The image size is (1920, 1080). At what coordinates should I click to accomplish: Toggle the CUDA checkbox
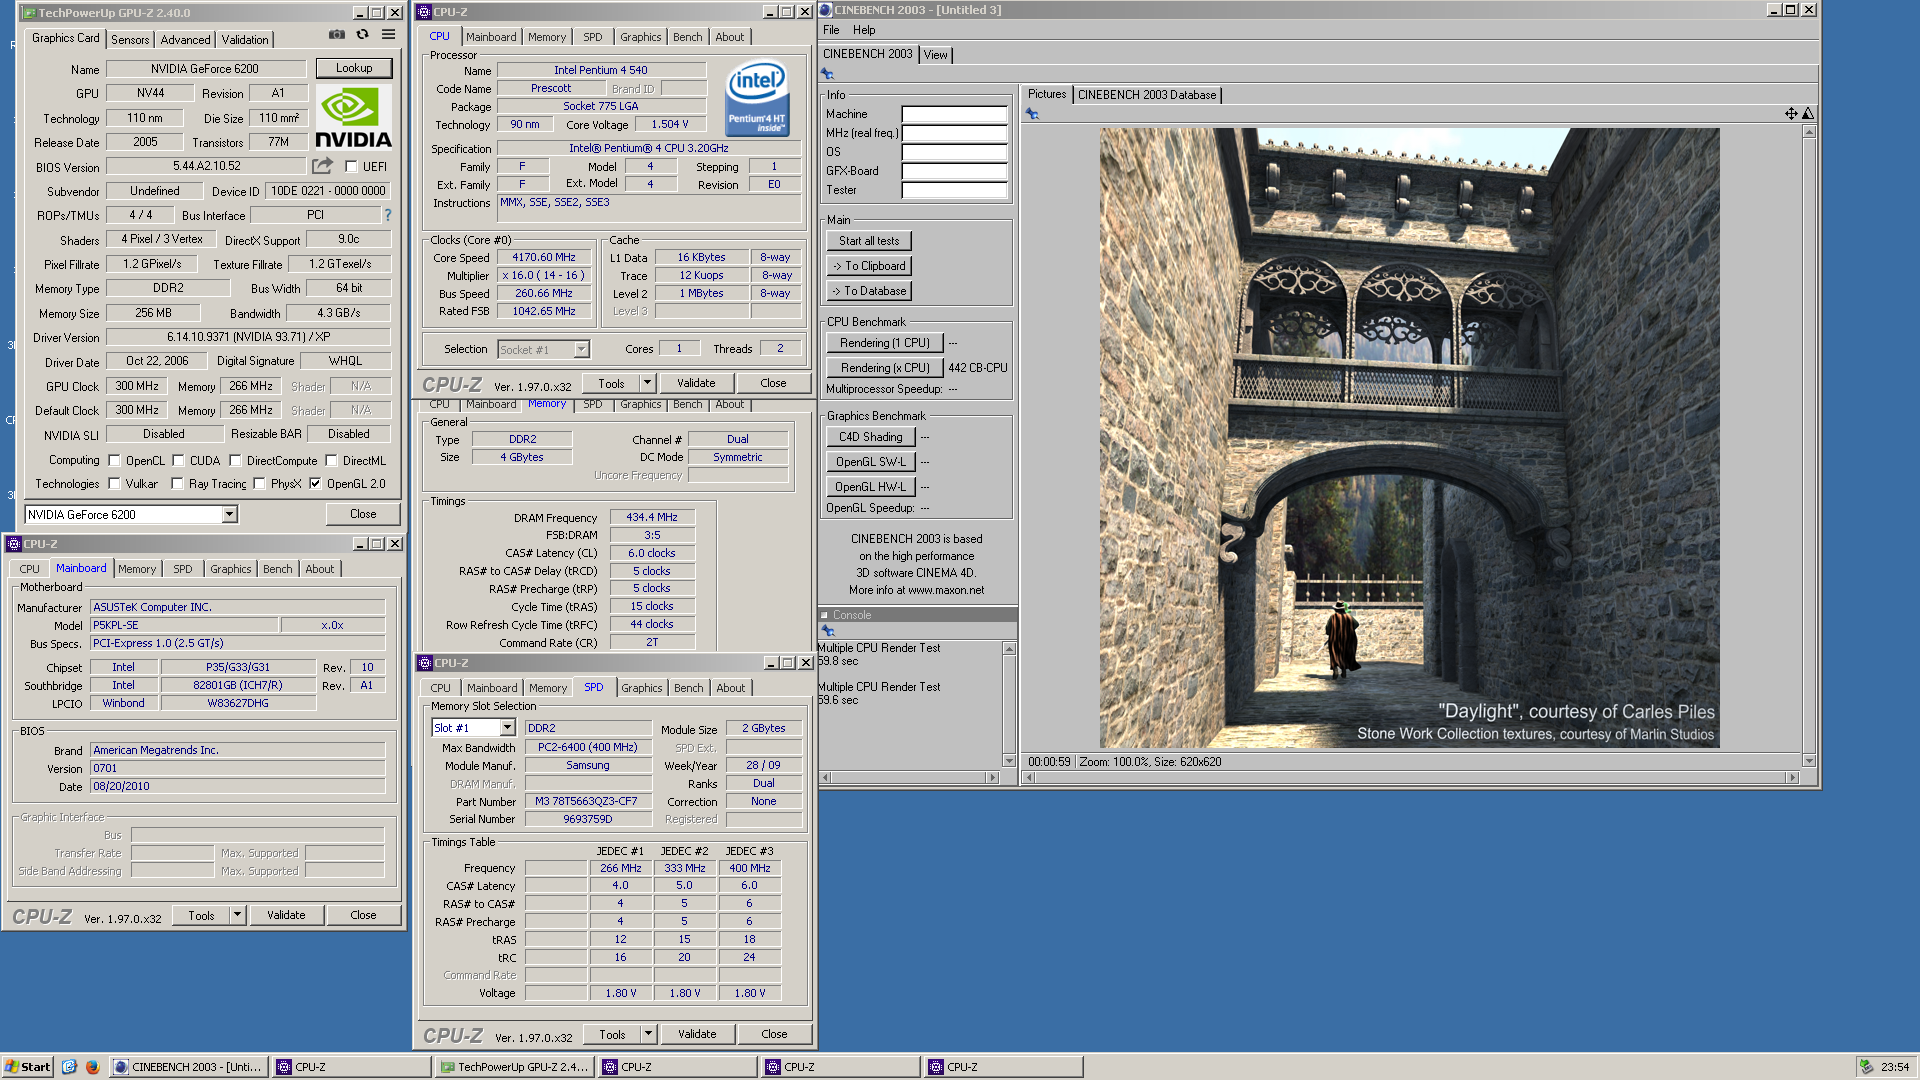point(178,461)
